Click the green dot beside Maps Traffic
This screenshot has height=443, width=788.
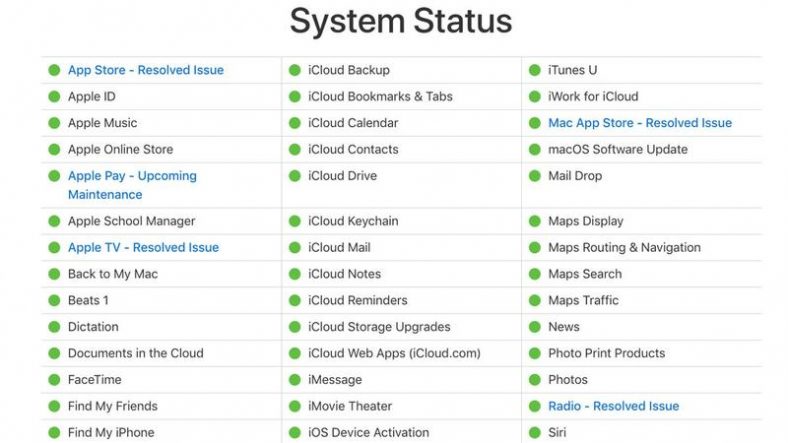pos(535,300)
